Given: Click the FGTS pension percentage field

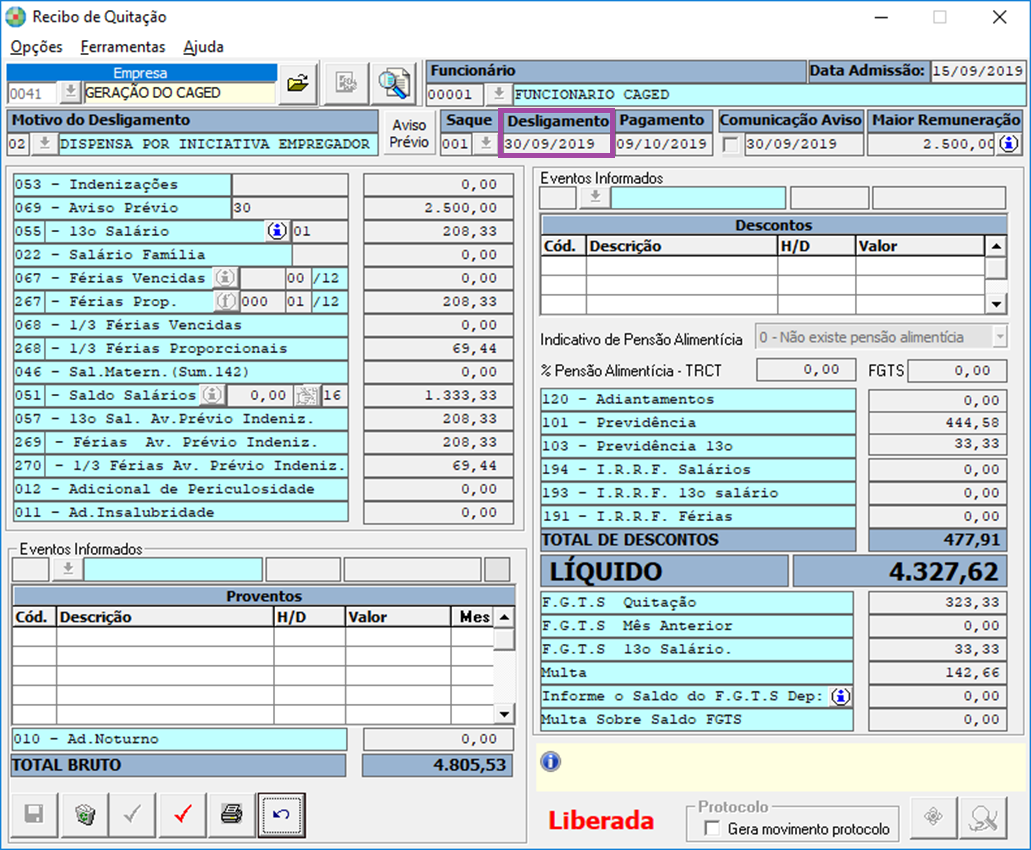Looking at the screenshot, I should [x=957, y=370].
